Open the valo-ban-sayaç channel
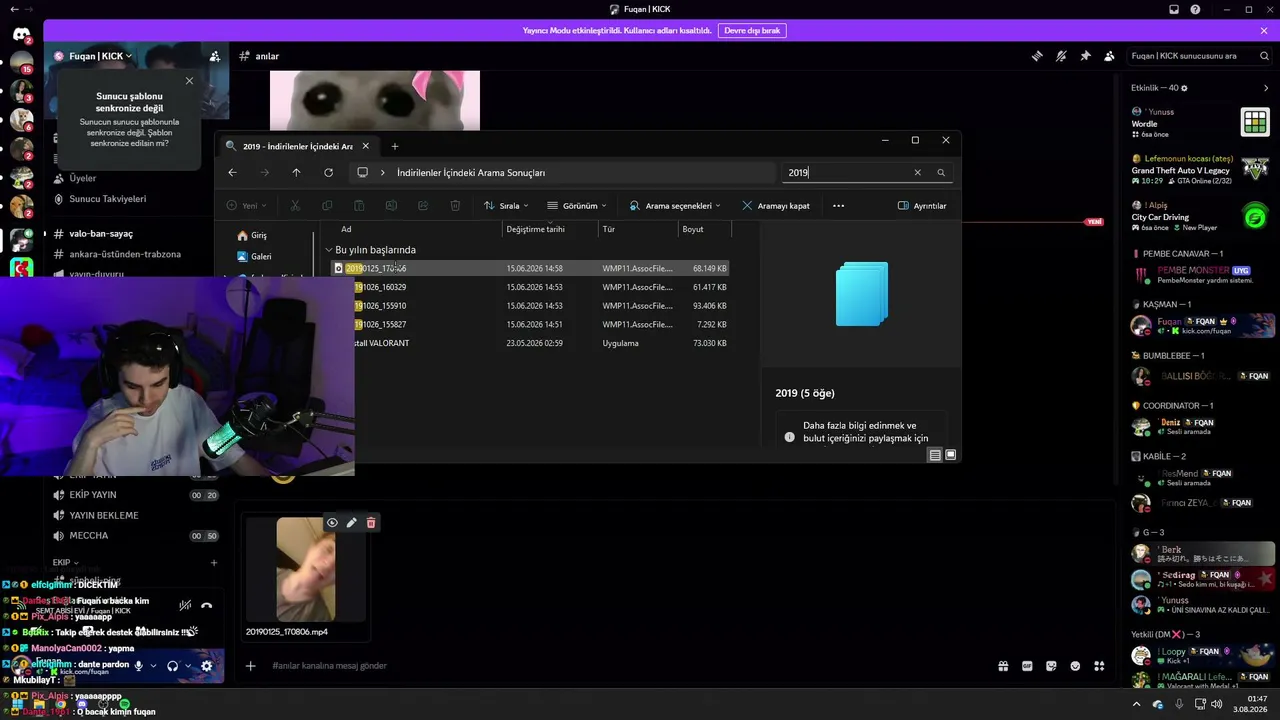Screen dimensions: 1280x720 (101, 234)
